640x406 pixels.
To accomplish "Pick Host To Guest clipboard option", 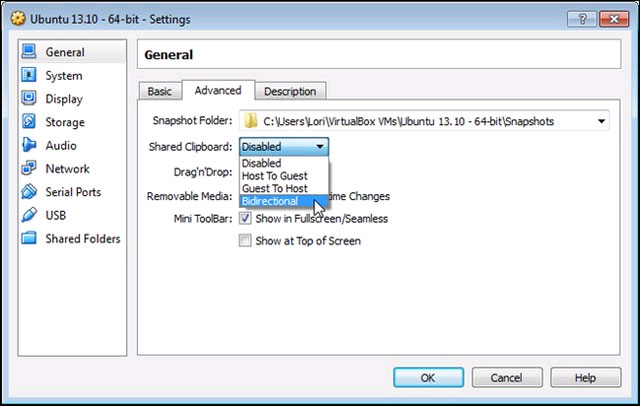I will coord(274,176).
